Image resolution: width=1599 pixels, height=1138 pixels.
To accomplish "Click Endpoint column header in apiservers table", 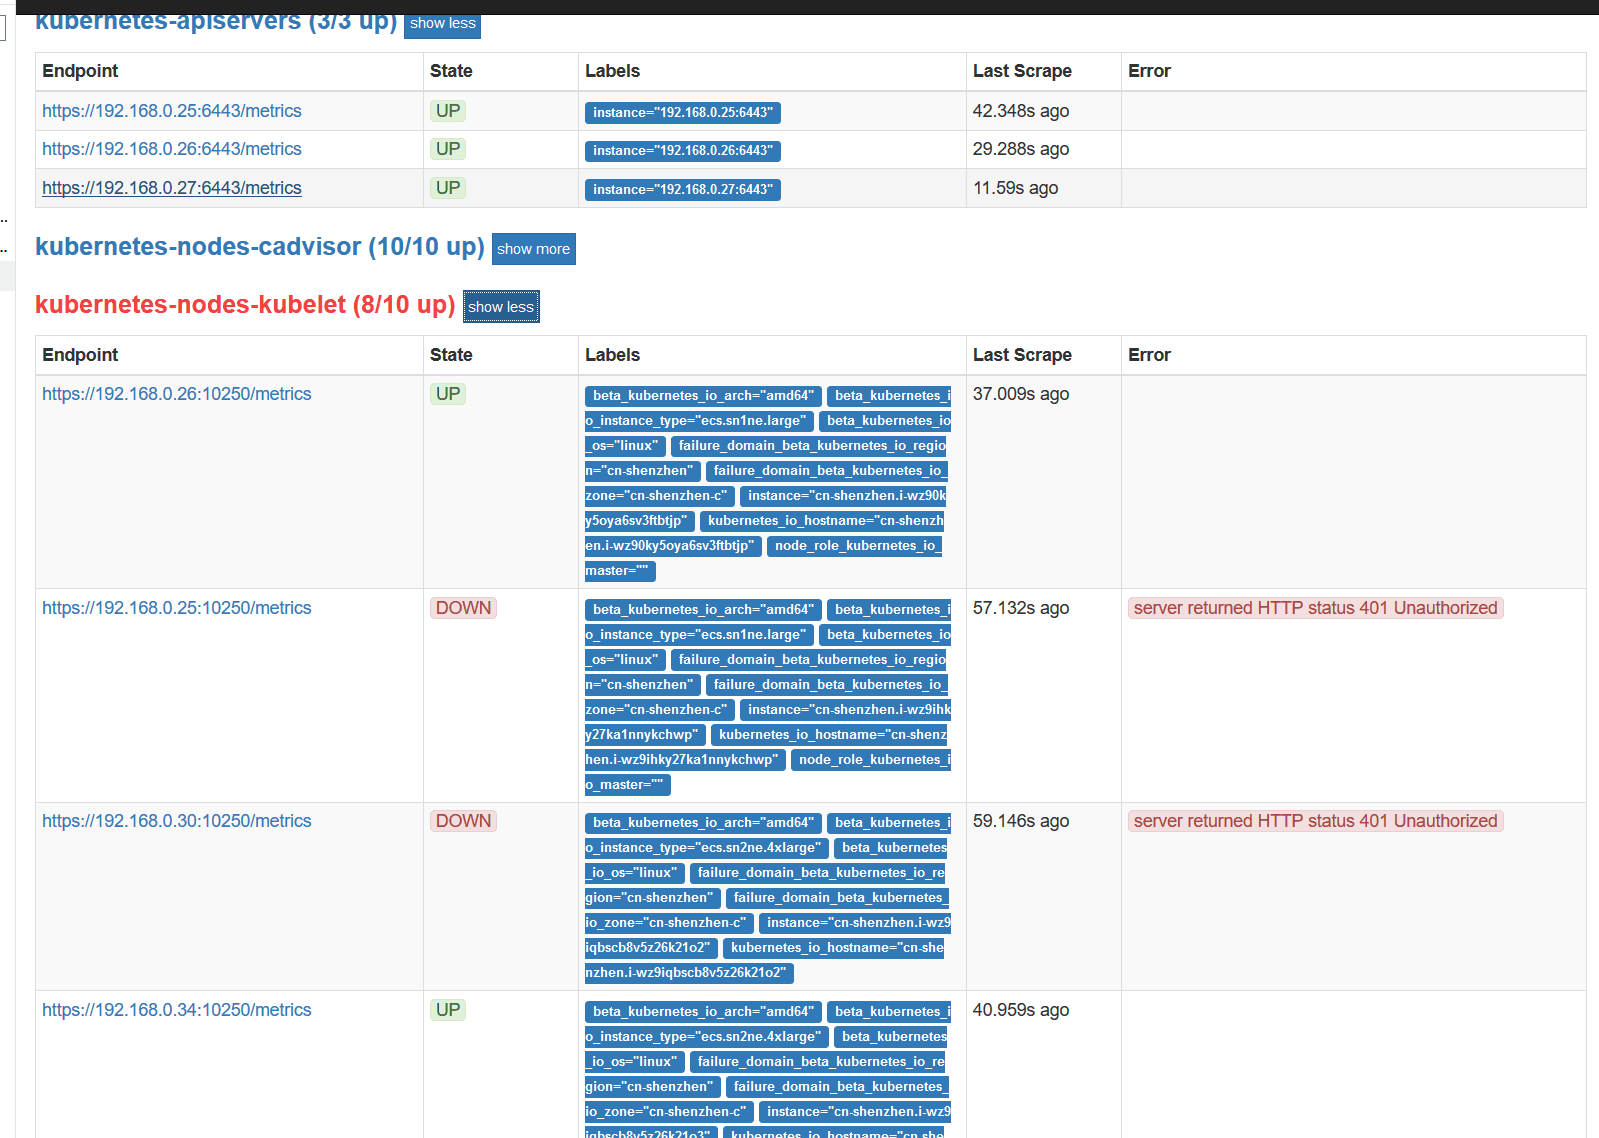I will point(80,71).
